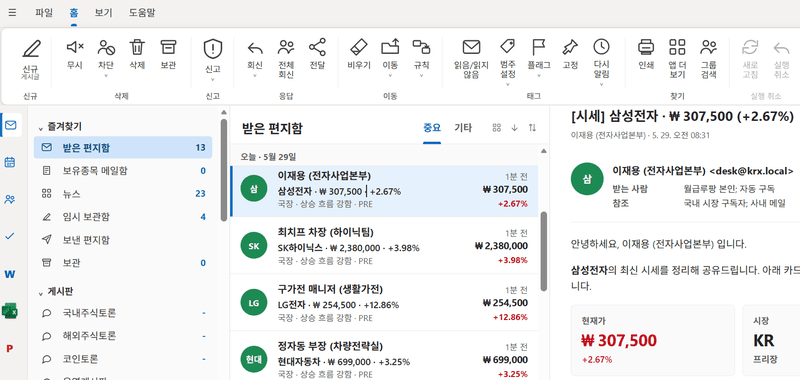The image size is (800, 380).
Task: Reply all using 전체 회신
Action: click(x=286, y=59)
